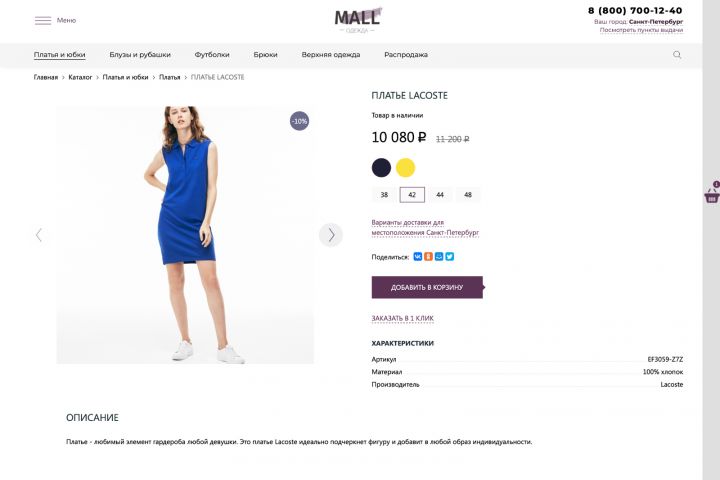Open the Блузы и рубашки category
720x480 pixels.
pos(140,55)
